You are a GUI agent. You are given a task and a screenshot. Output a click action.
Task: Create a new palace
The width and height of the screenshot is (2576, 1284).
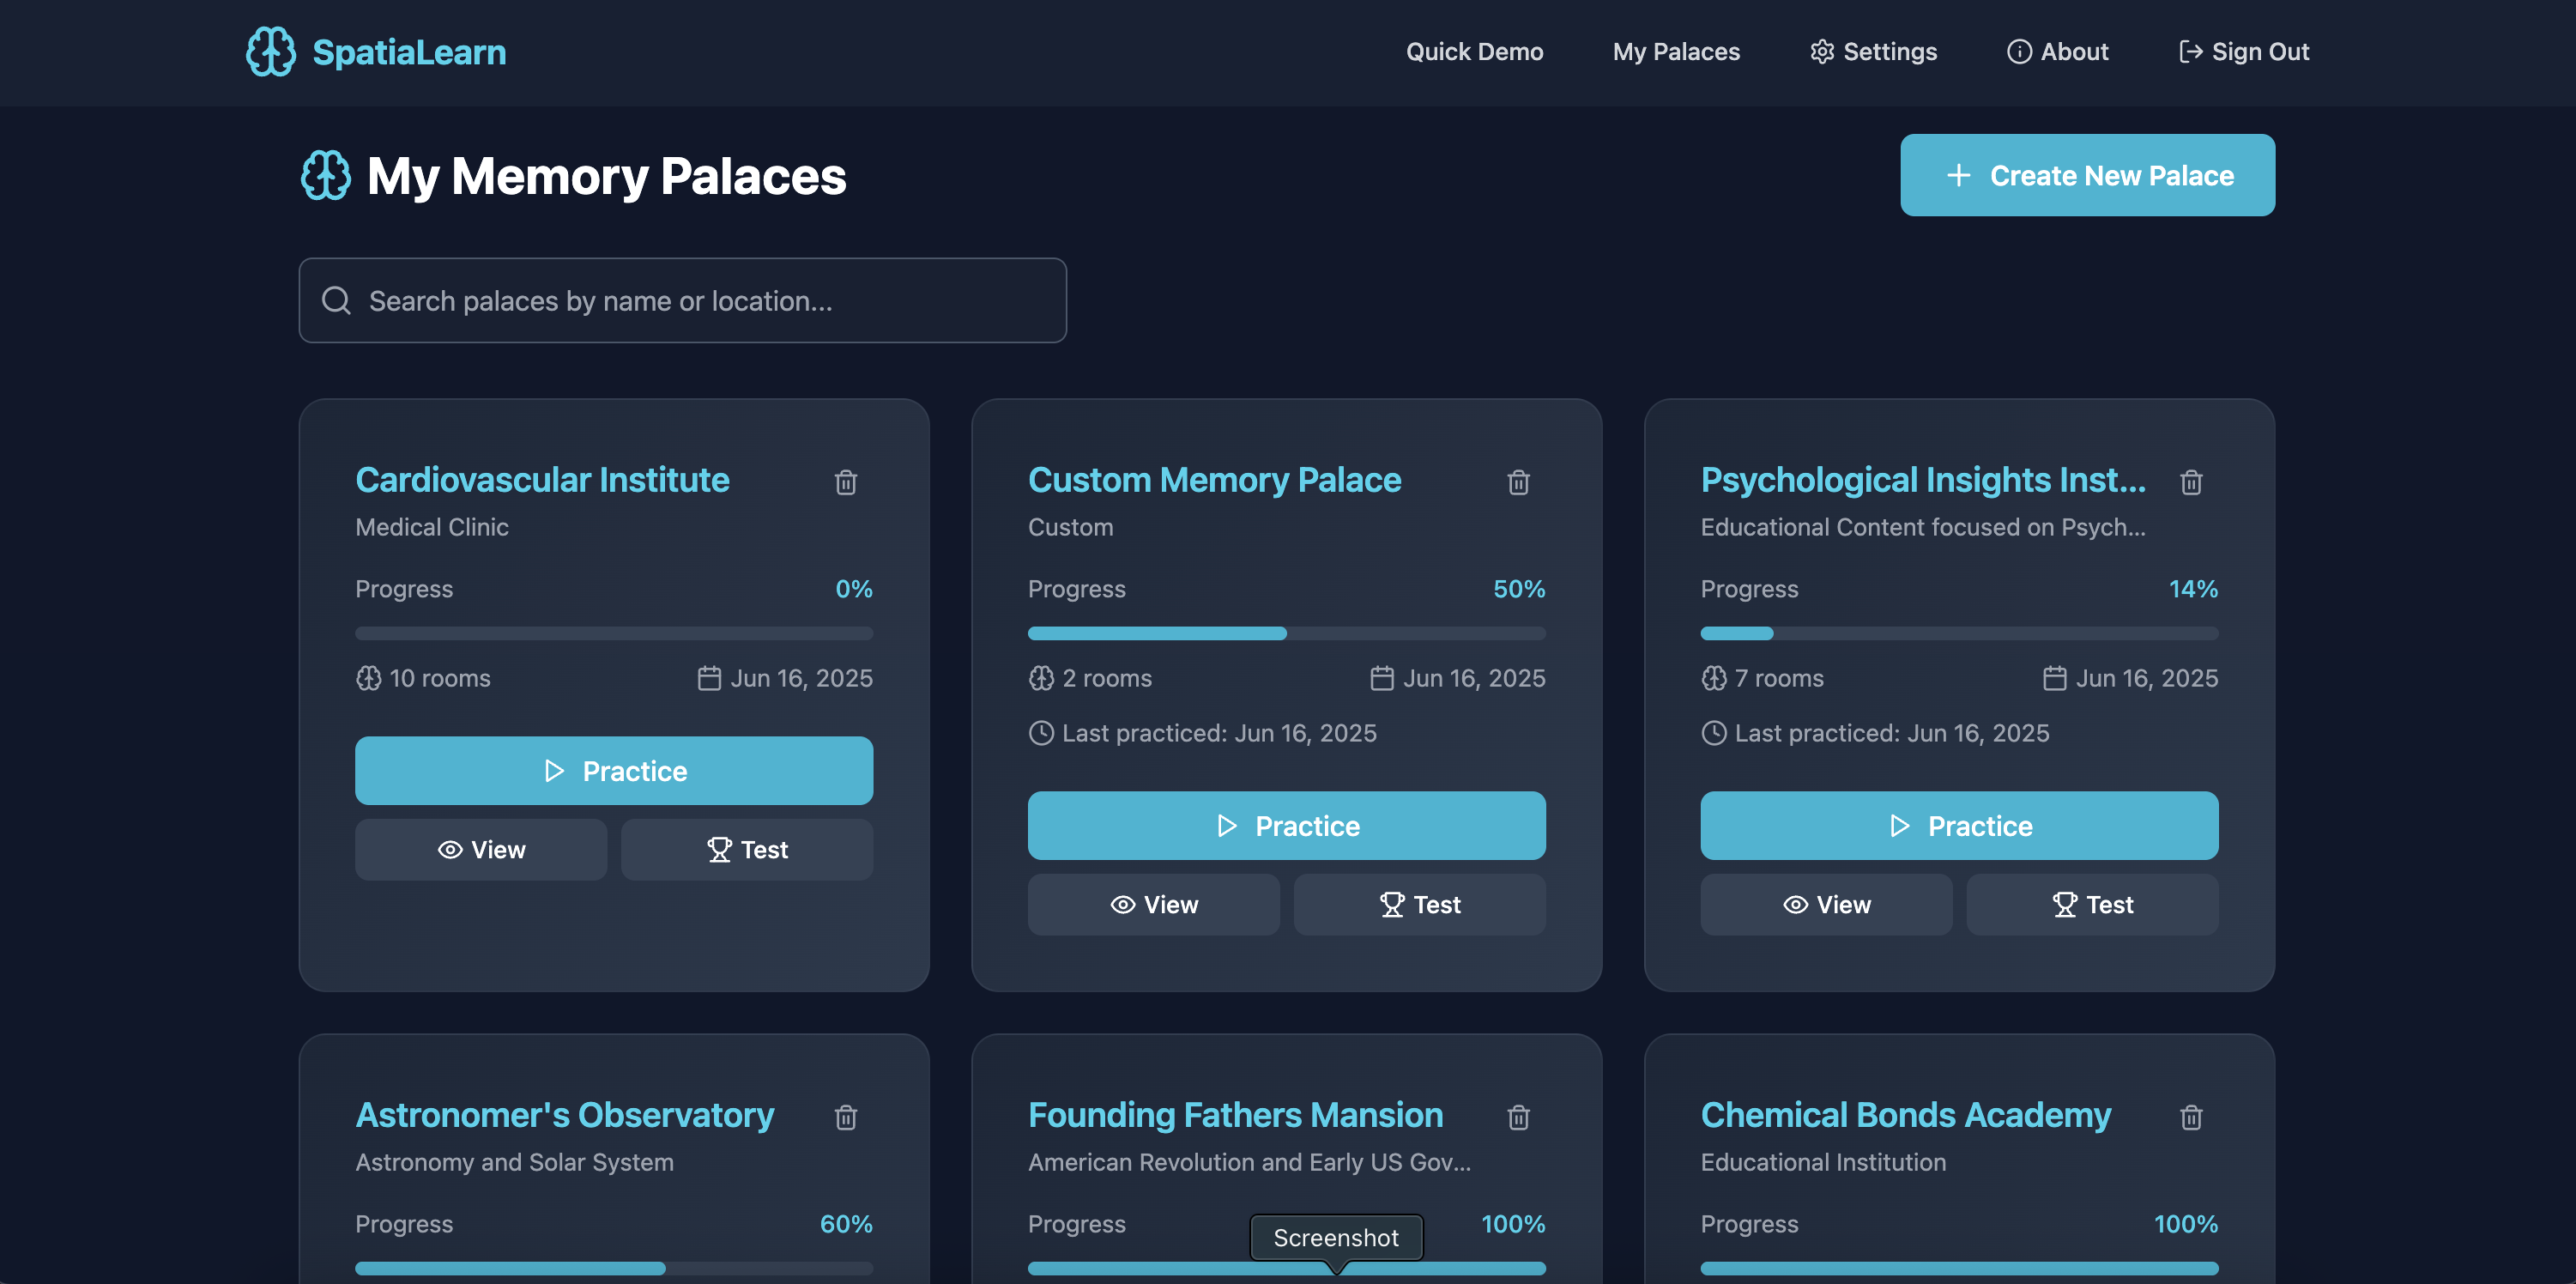2087,175
